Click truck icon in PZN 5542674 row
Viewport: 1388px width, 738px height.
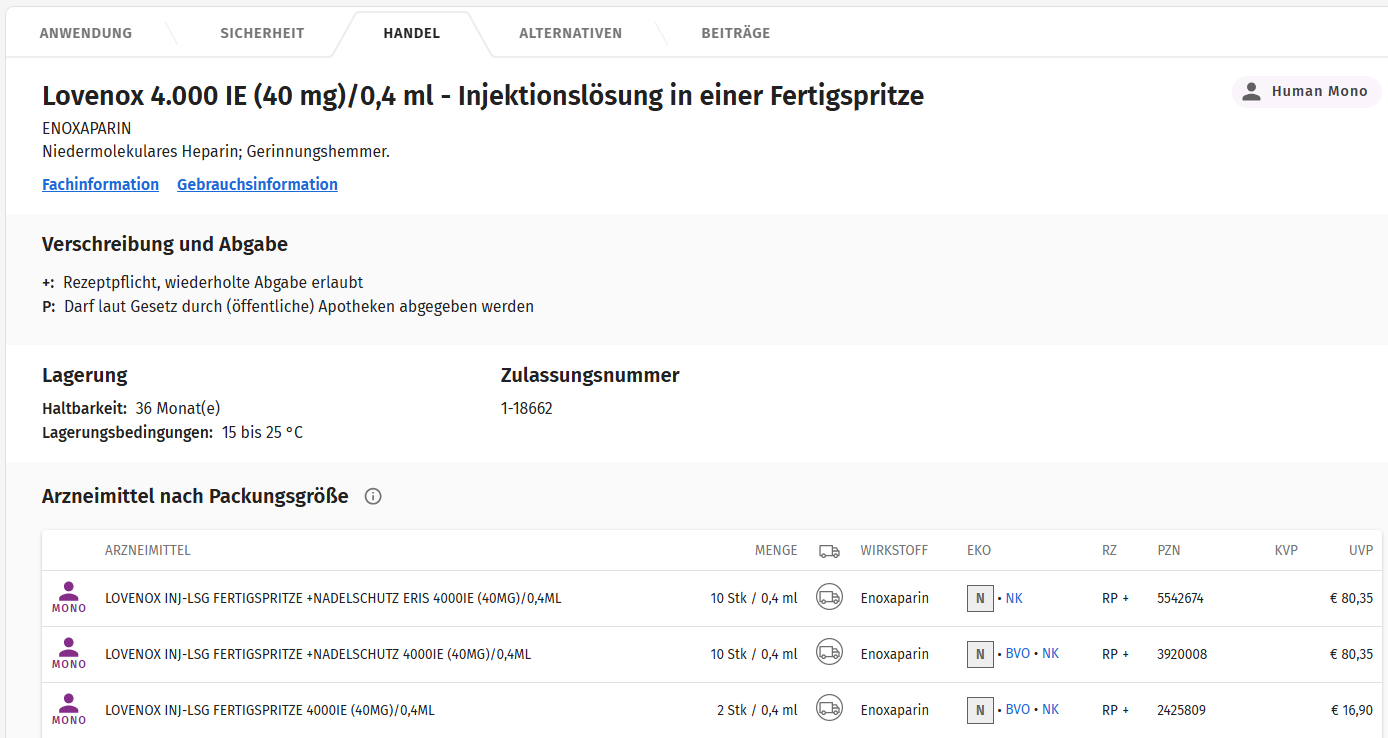point(829,597)
